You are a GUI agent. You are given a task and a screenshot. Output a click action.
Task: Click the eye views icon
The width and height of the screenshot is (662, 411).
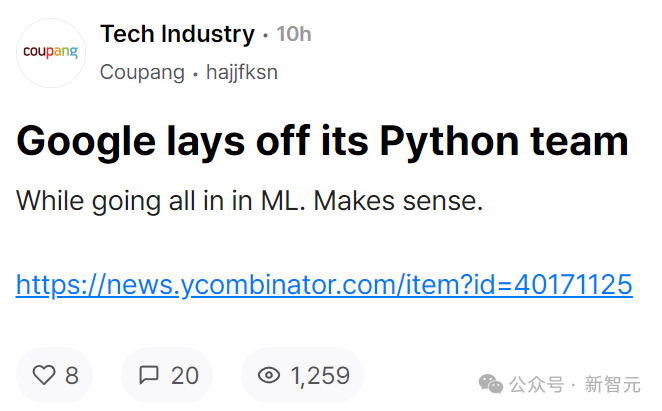(269, 376)
